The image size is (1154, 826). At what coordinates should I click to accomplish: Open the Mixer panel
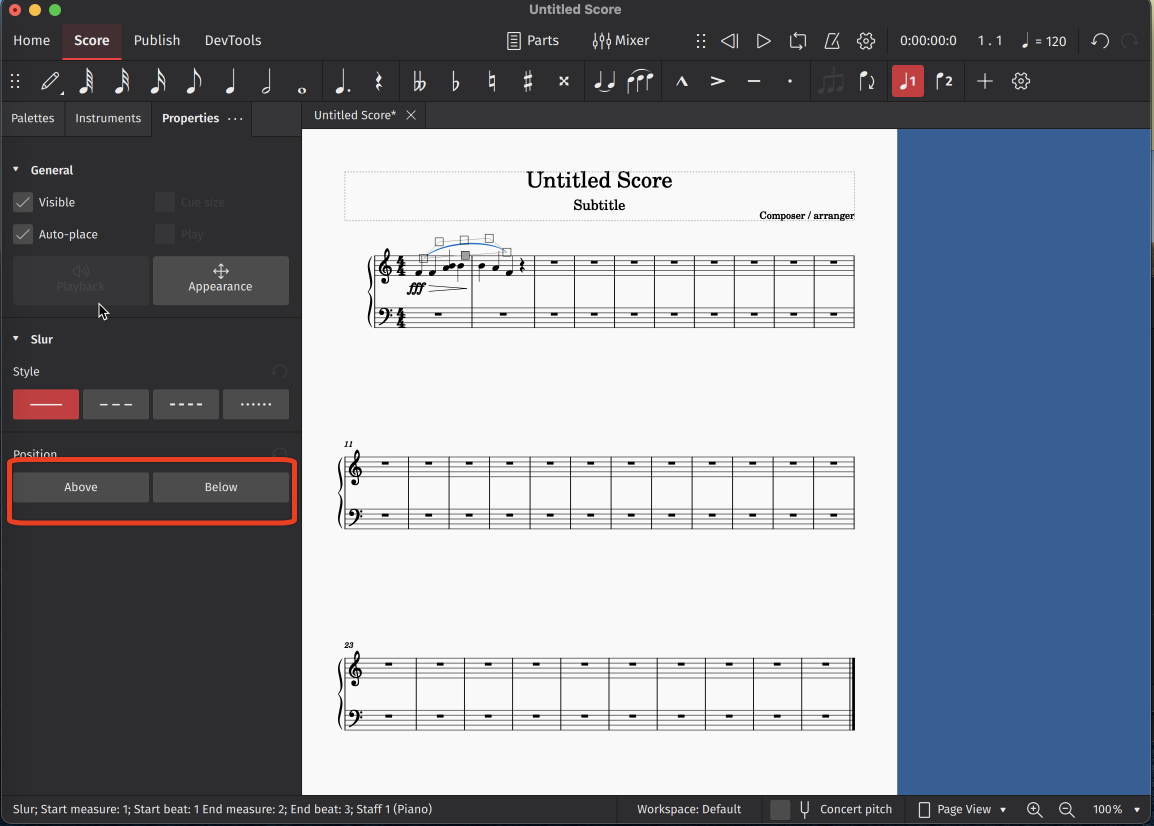[620, 41]
